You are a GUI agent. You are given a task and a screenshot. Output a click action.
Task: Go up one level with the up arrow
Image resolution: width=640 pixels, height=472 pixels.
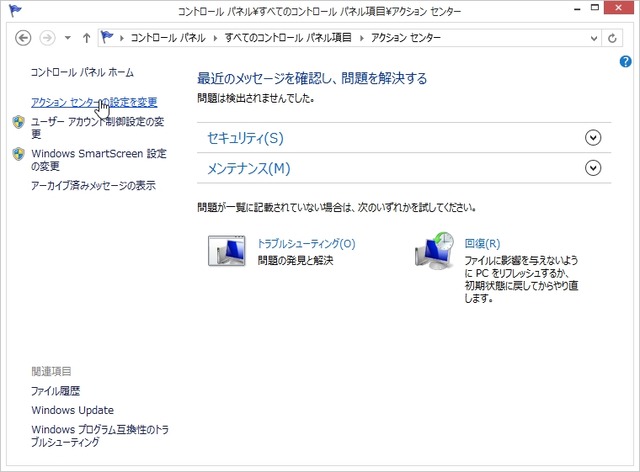pyautogui.click(x=86, y=38)
